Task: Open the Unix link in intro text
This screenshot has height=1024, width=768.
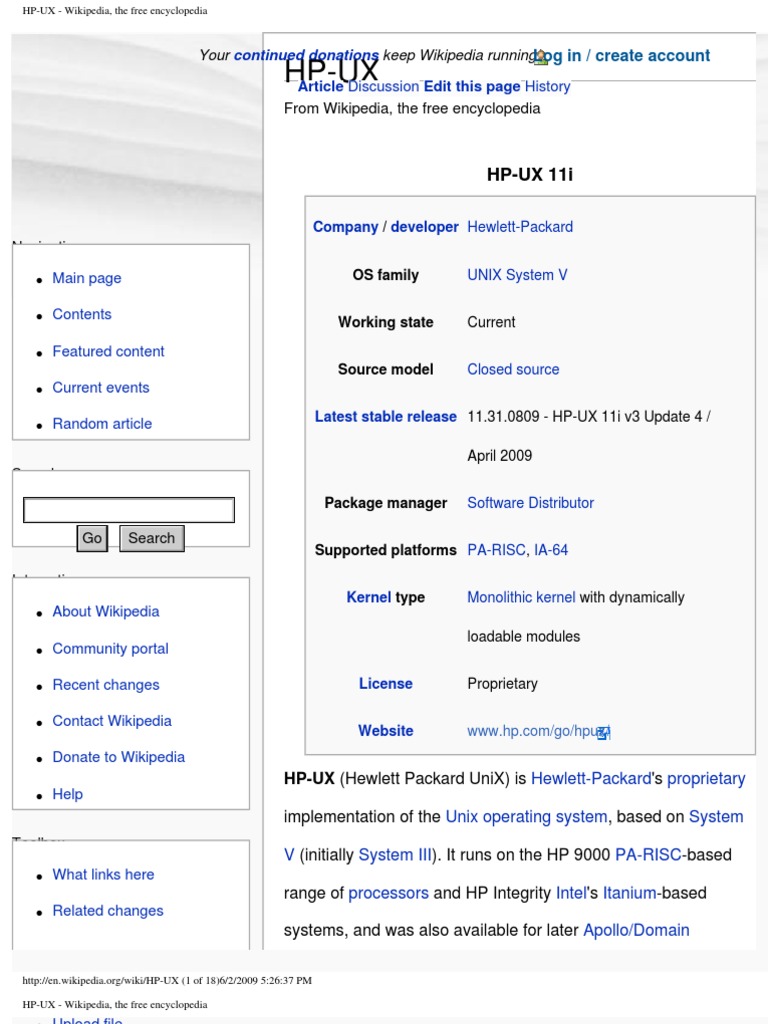Action: 462,816
